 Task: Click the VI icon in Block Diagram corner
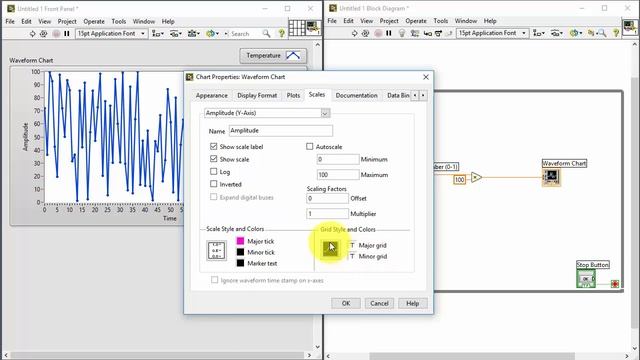[x=630, y=27]
